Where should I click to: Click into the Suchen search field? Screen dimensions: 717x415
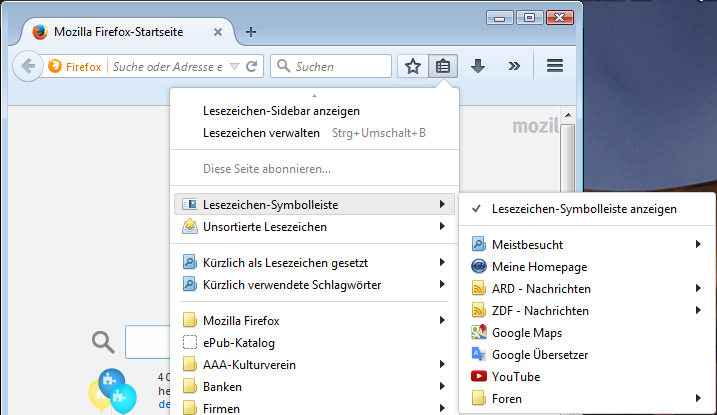coord(340,67)
